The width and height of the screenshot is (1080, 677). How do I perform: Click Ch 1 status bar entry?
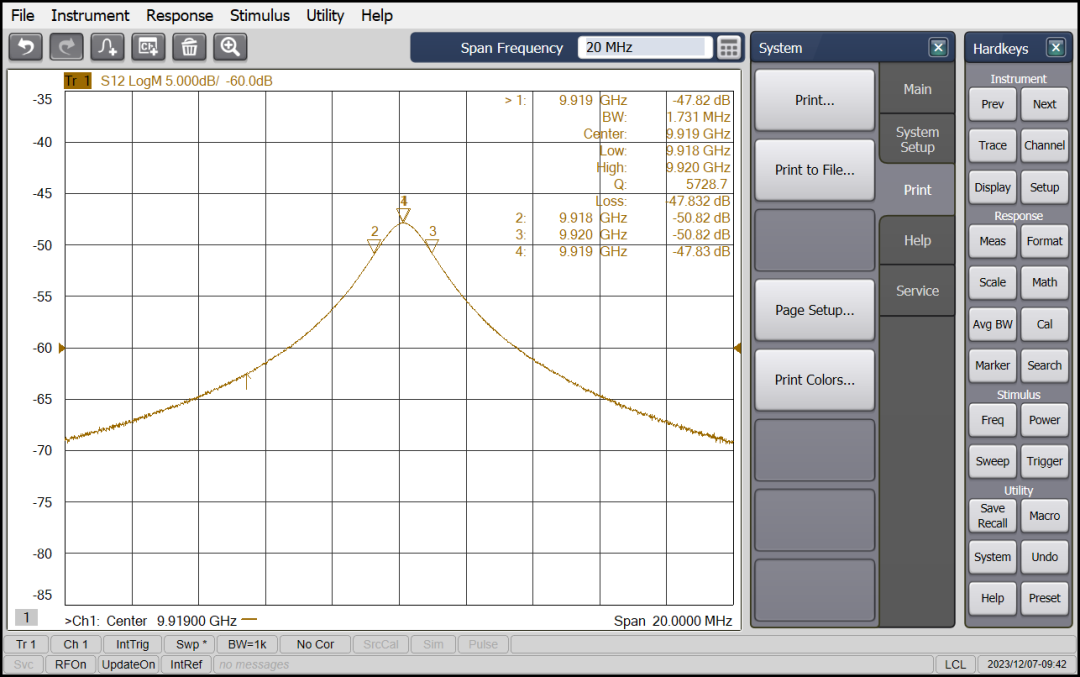[76, 645]
